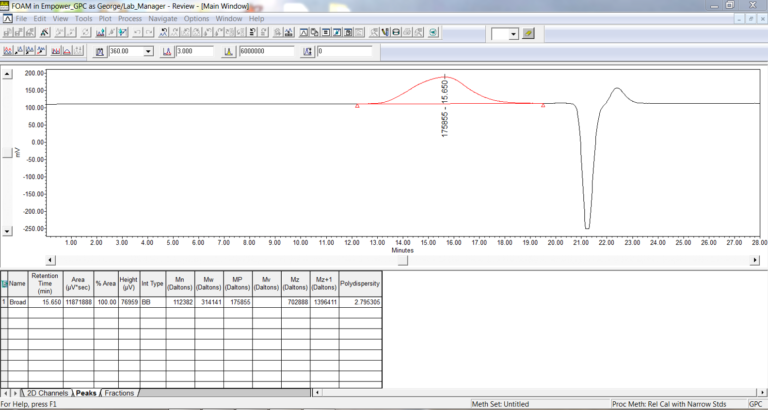Click the Polydispersity column header

(x=360, y=284)
